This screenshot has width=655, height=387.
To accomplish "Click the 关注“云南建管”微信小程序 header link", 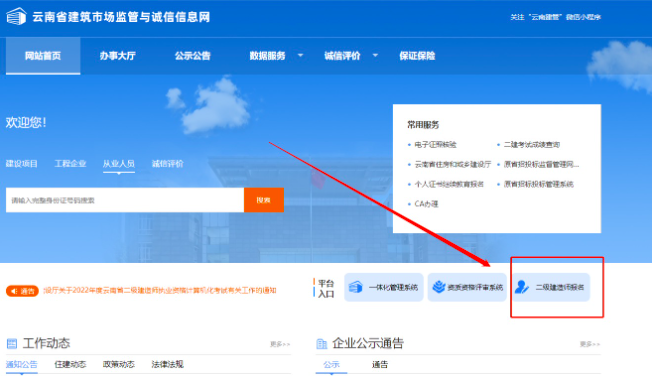I will click(556, 17).
